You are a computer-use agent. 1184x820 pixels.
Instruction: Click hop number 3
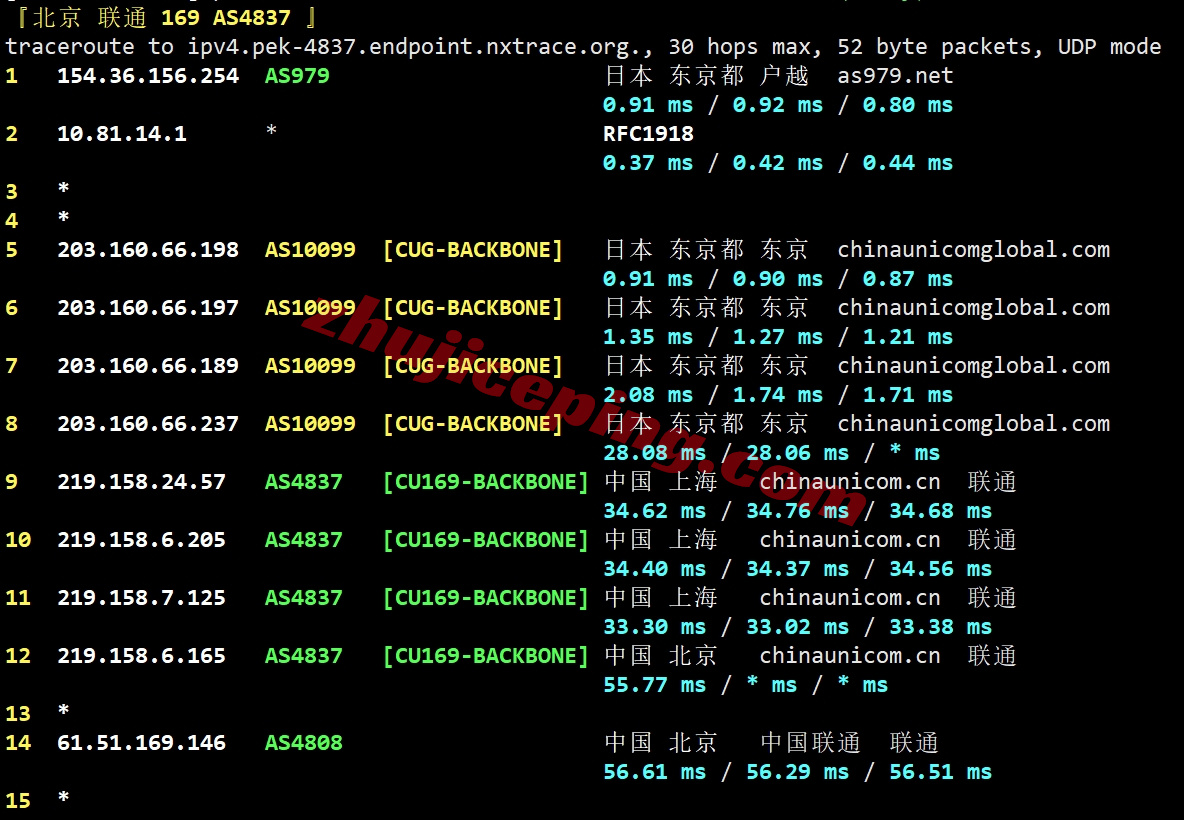[11, 192]
